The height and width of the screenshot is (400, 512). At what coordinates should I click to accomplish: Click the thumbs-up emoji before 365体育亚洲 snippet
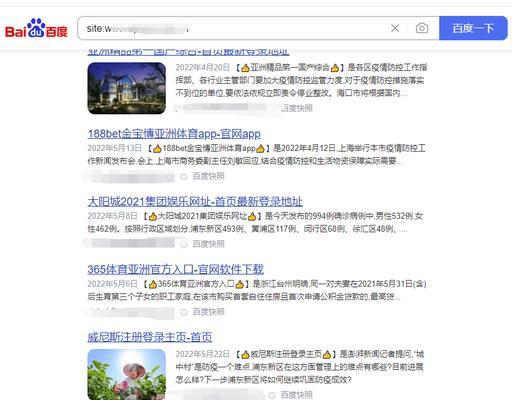click(x=153, y=284)
